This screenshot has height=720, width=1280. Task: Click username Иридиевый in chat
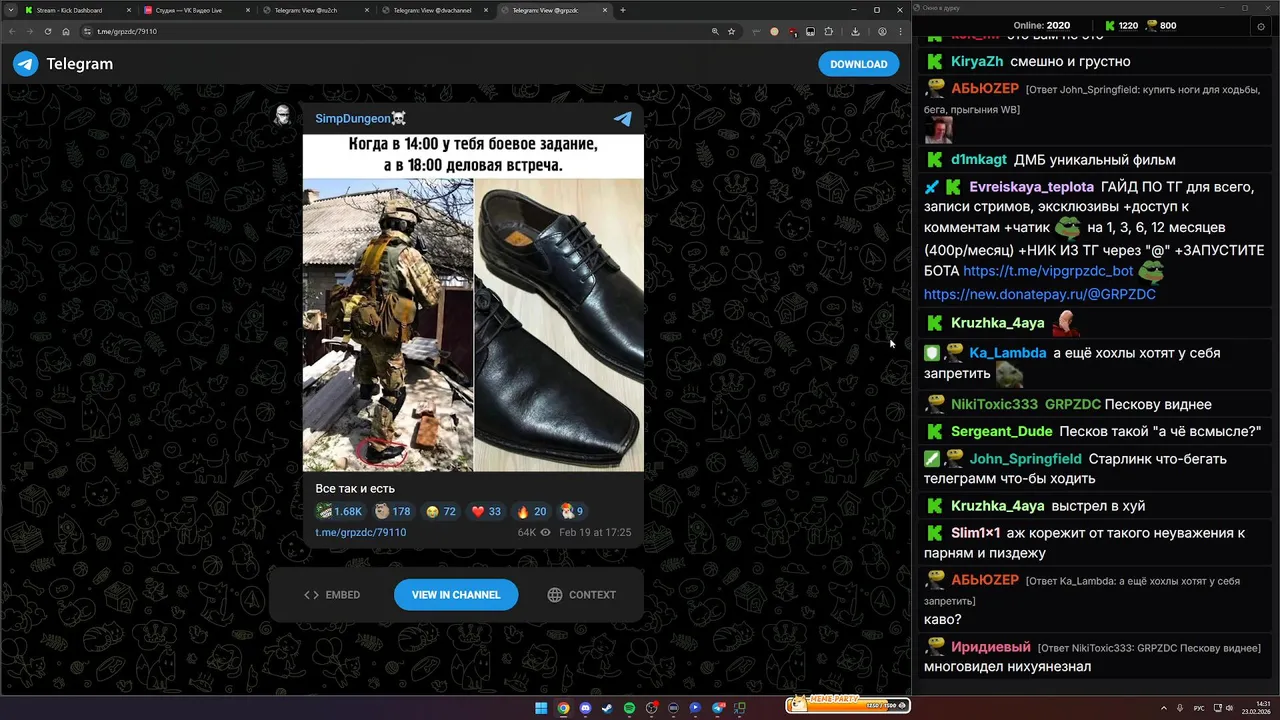pos(991,647)
